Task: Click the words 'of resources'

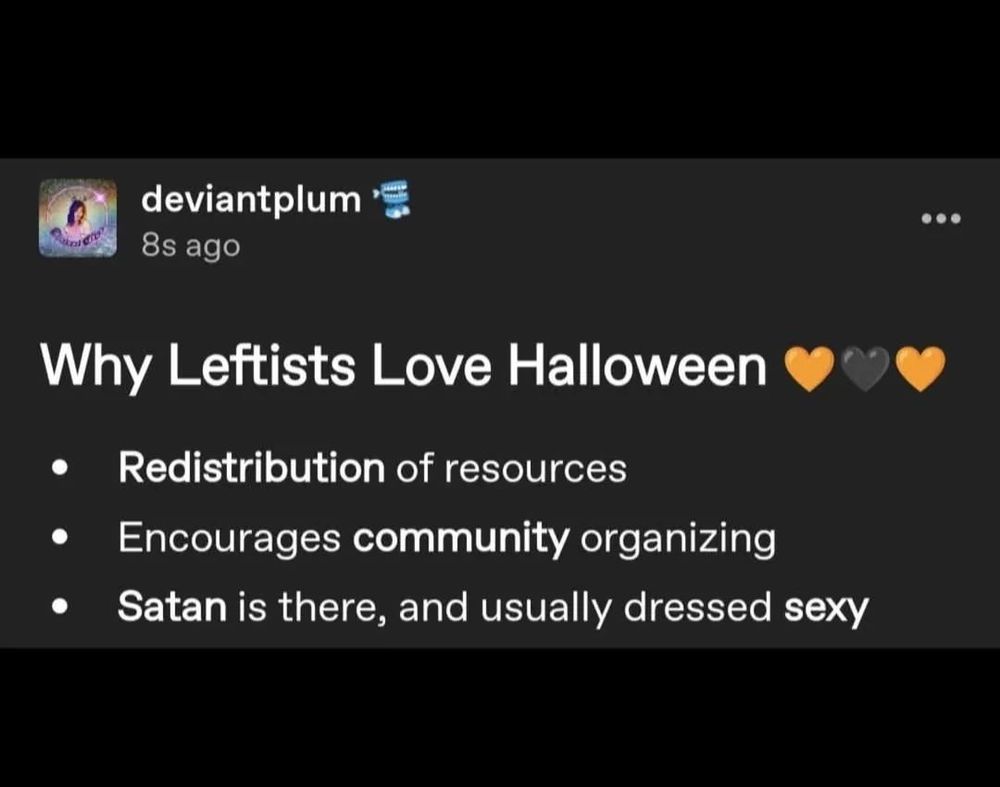Action: tap(511, 469)
